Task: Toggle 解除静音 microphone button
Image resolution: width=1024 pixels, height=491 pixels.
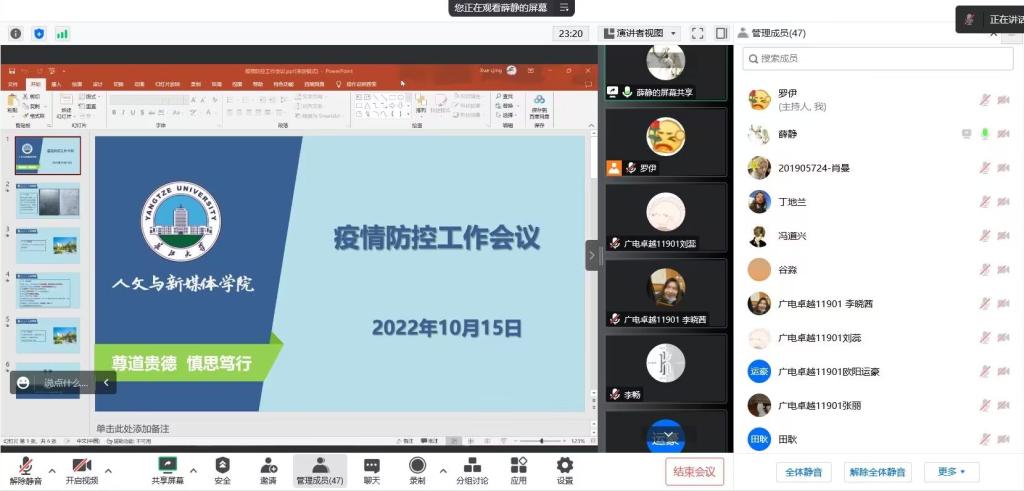Action: pos(26,470)
